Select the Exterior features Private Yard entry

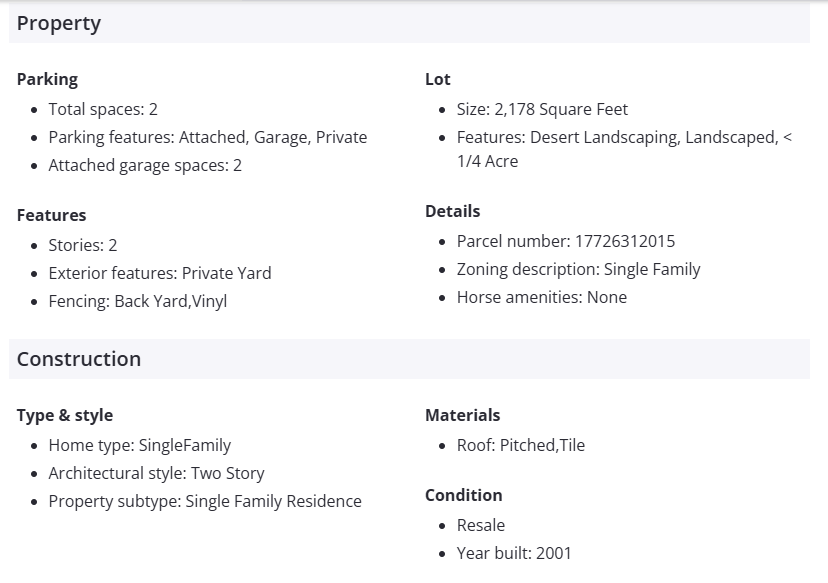[x=160, y=273]
